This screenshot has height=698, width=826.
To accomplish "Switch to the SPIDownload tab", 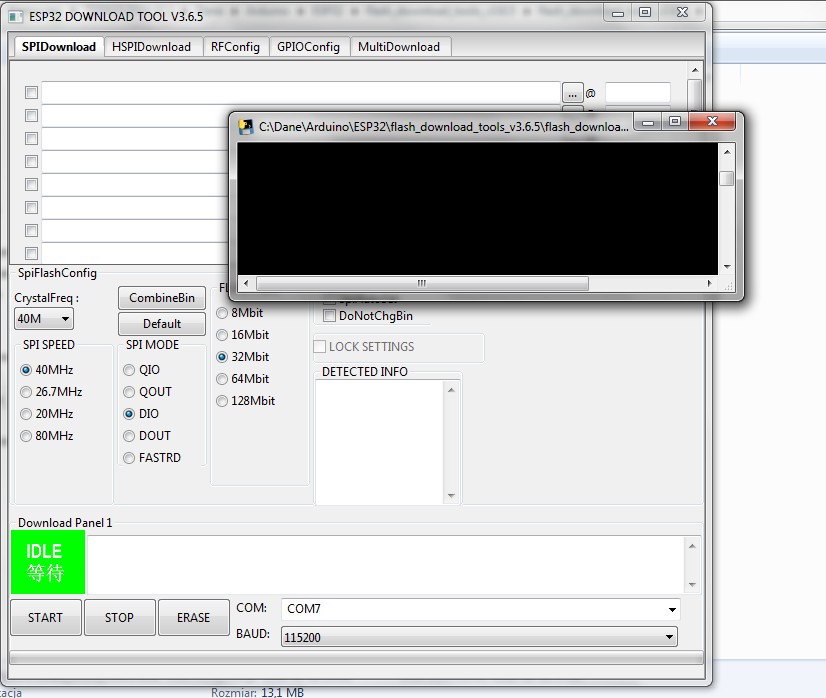I will [x=58, y=47].
